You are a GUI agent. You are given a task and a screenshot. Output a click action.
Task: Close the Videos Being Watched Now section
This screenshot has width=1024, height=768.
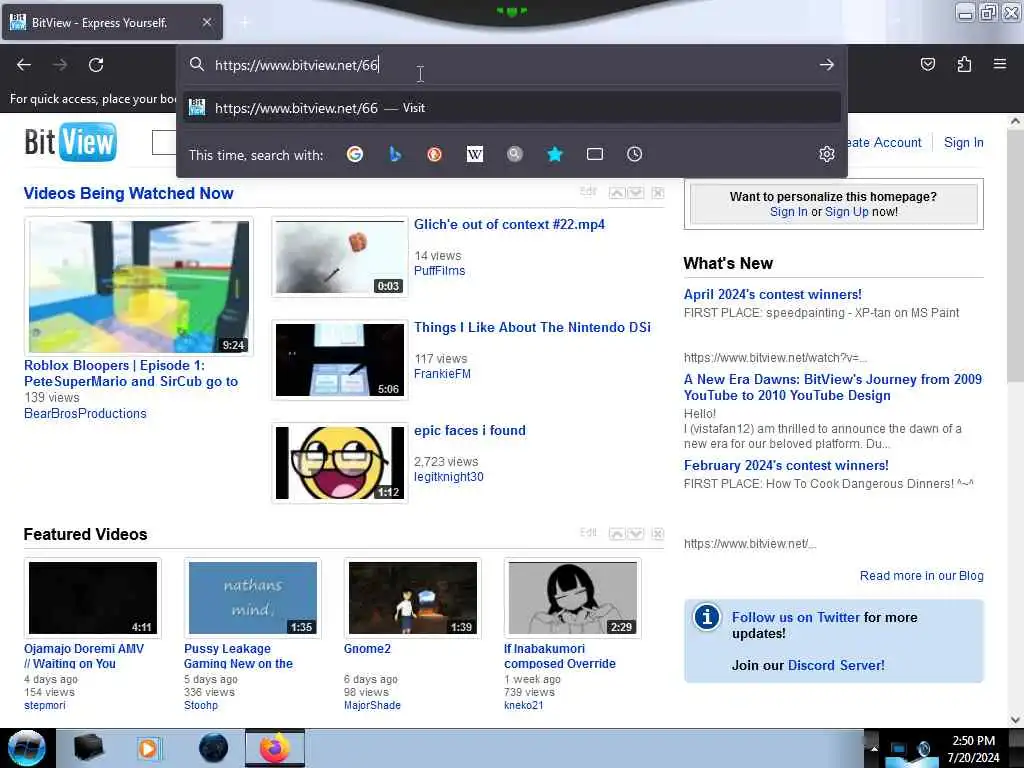(658, 193)
